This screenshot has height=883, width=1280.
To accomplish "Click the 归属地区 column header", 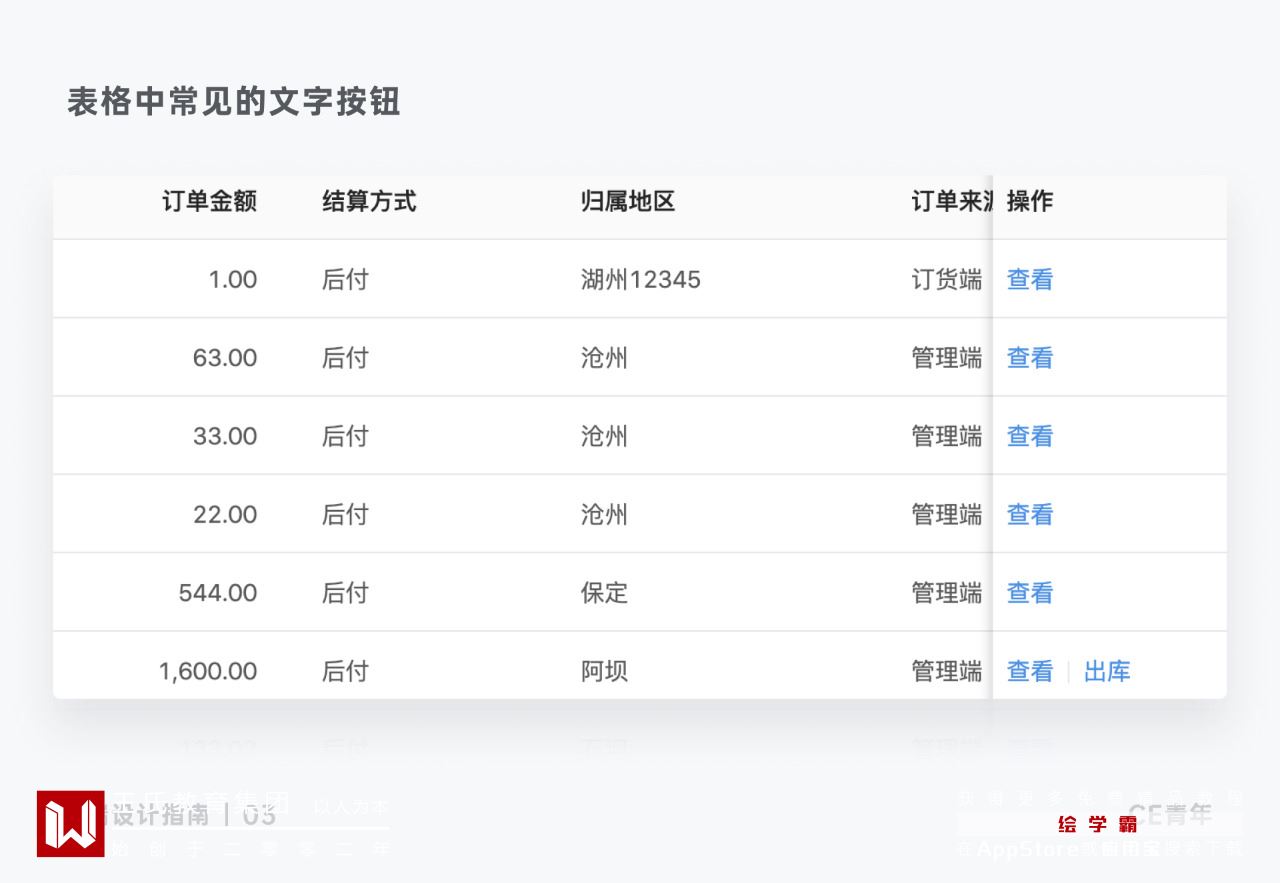I will pos(627,201).
